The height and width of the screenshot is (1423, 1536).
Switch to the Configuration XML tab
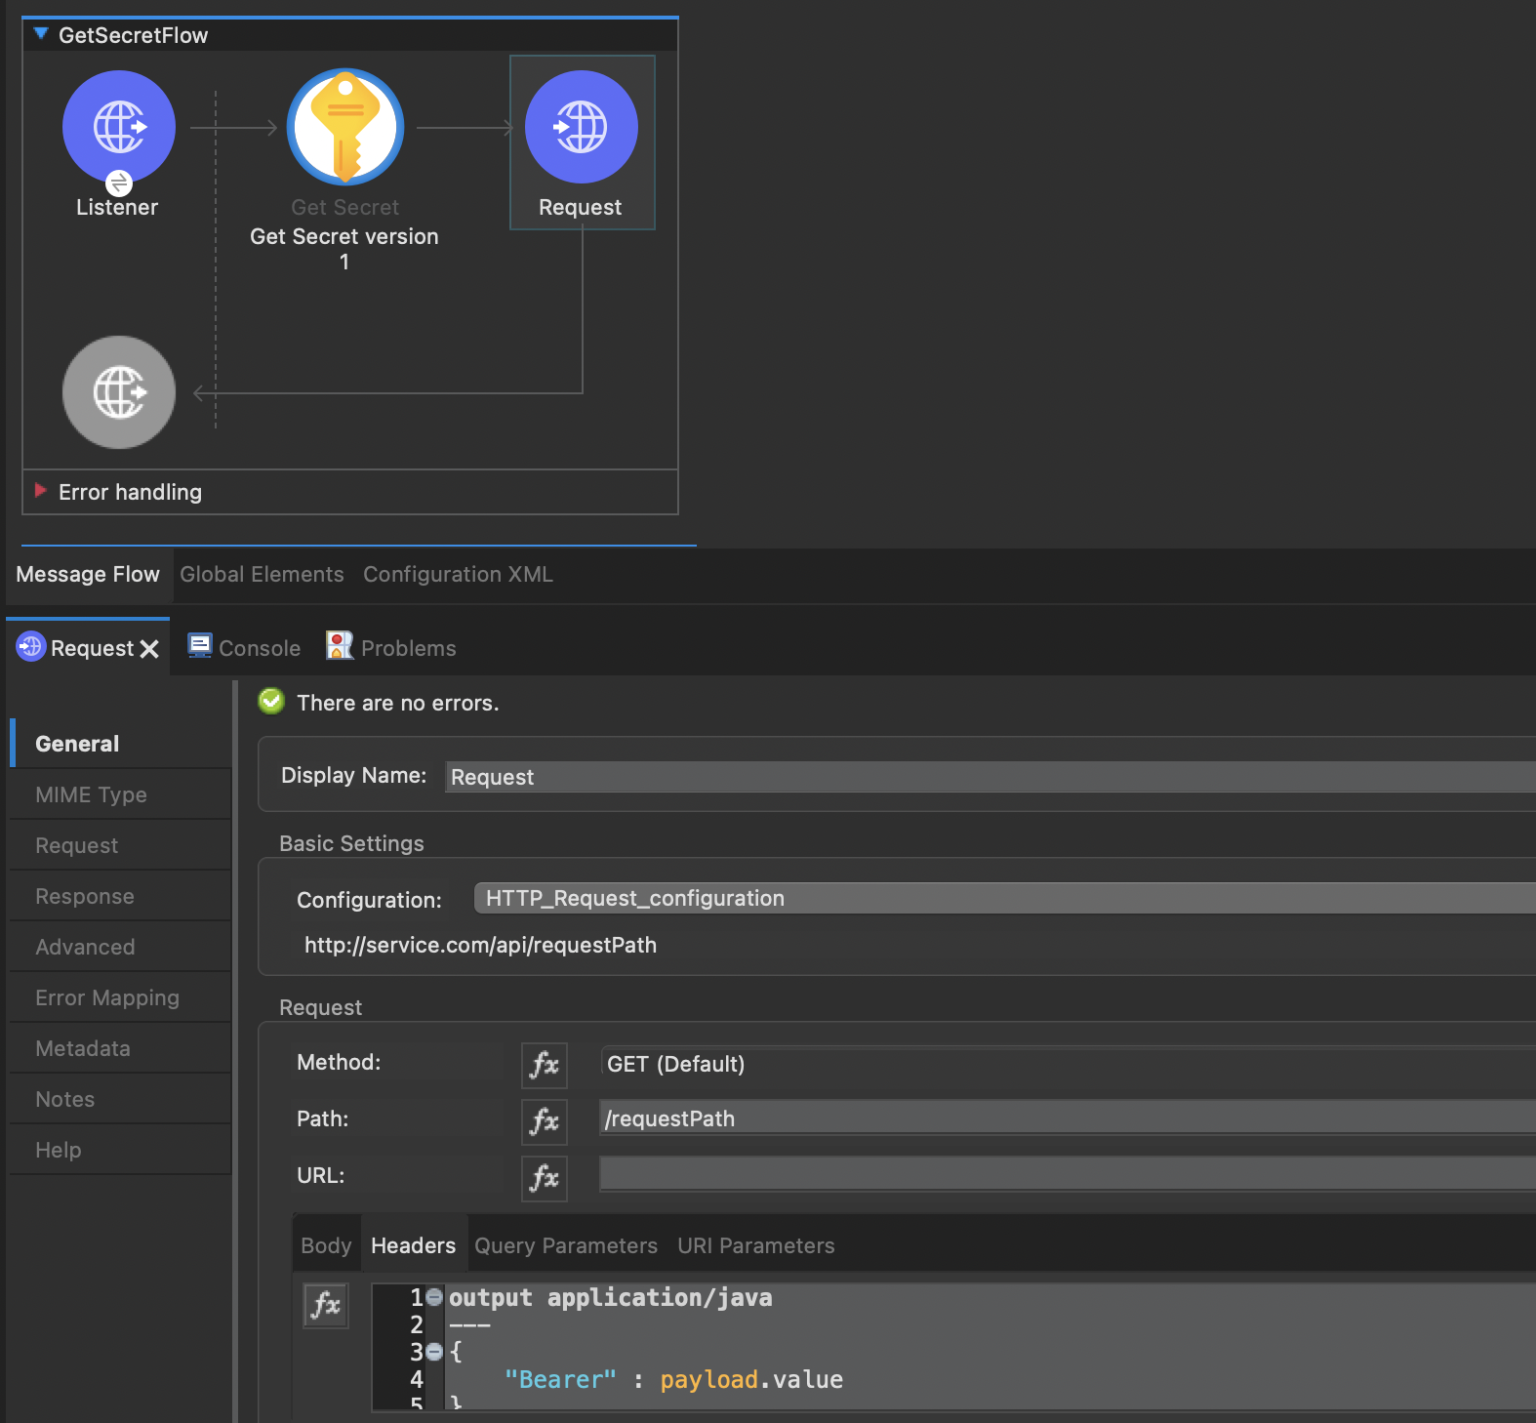(x=458, y=574)
